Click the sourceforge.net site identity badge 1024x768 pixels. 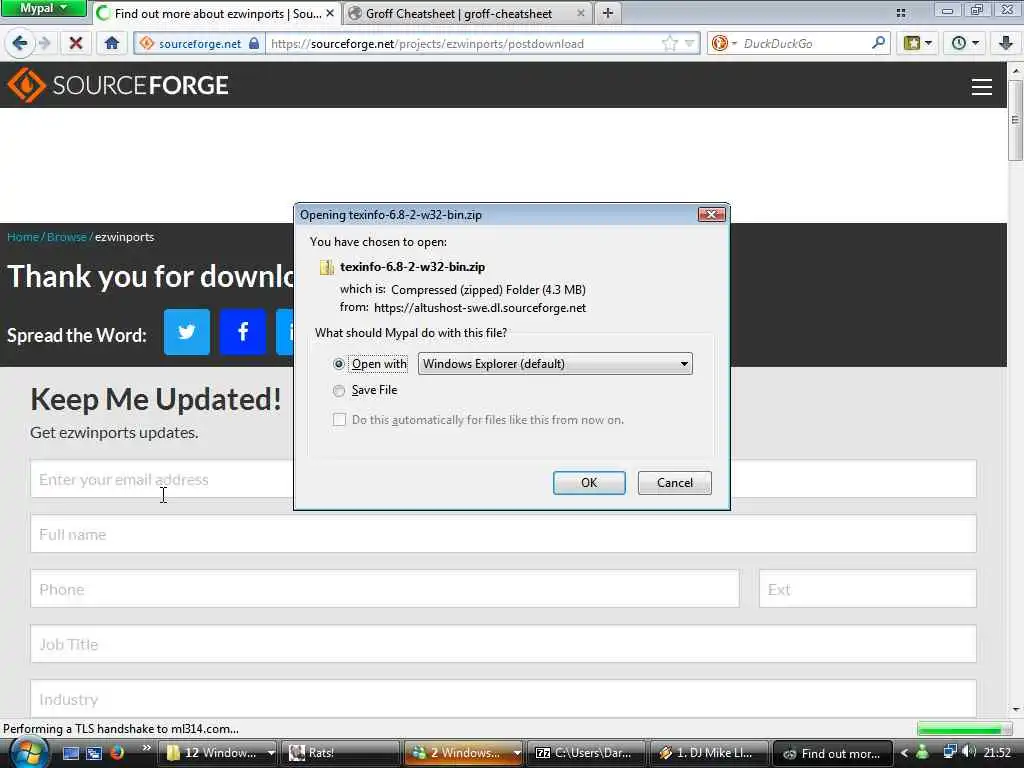(199, 44)
